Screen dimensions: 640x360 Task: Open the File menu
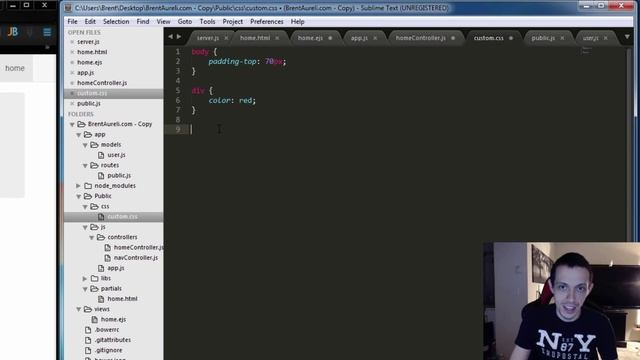click(x=73, y=22)
